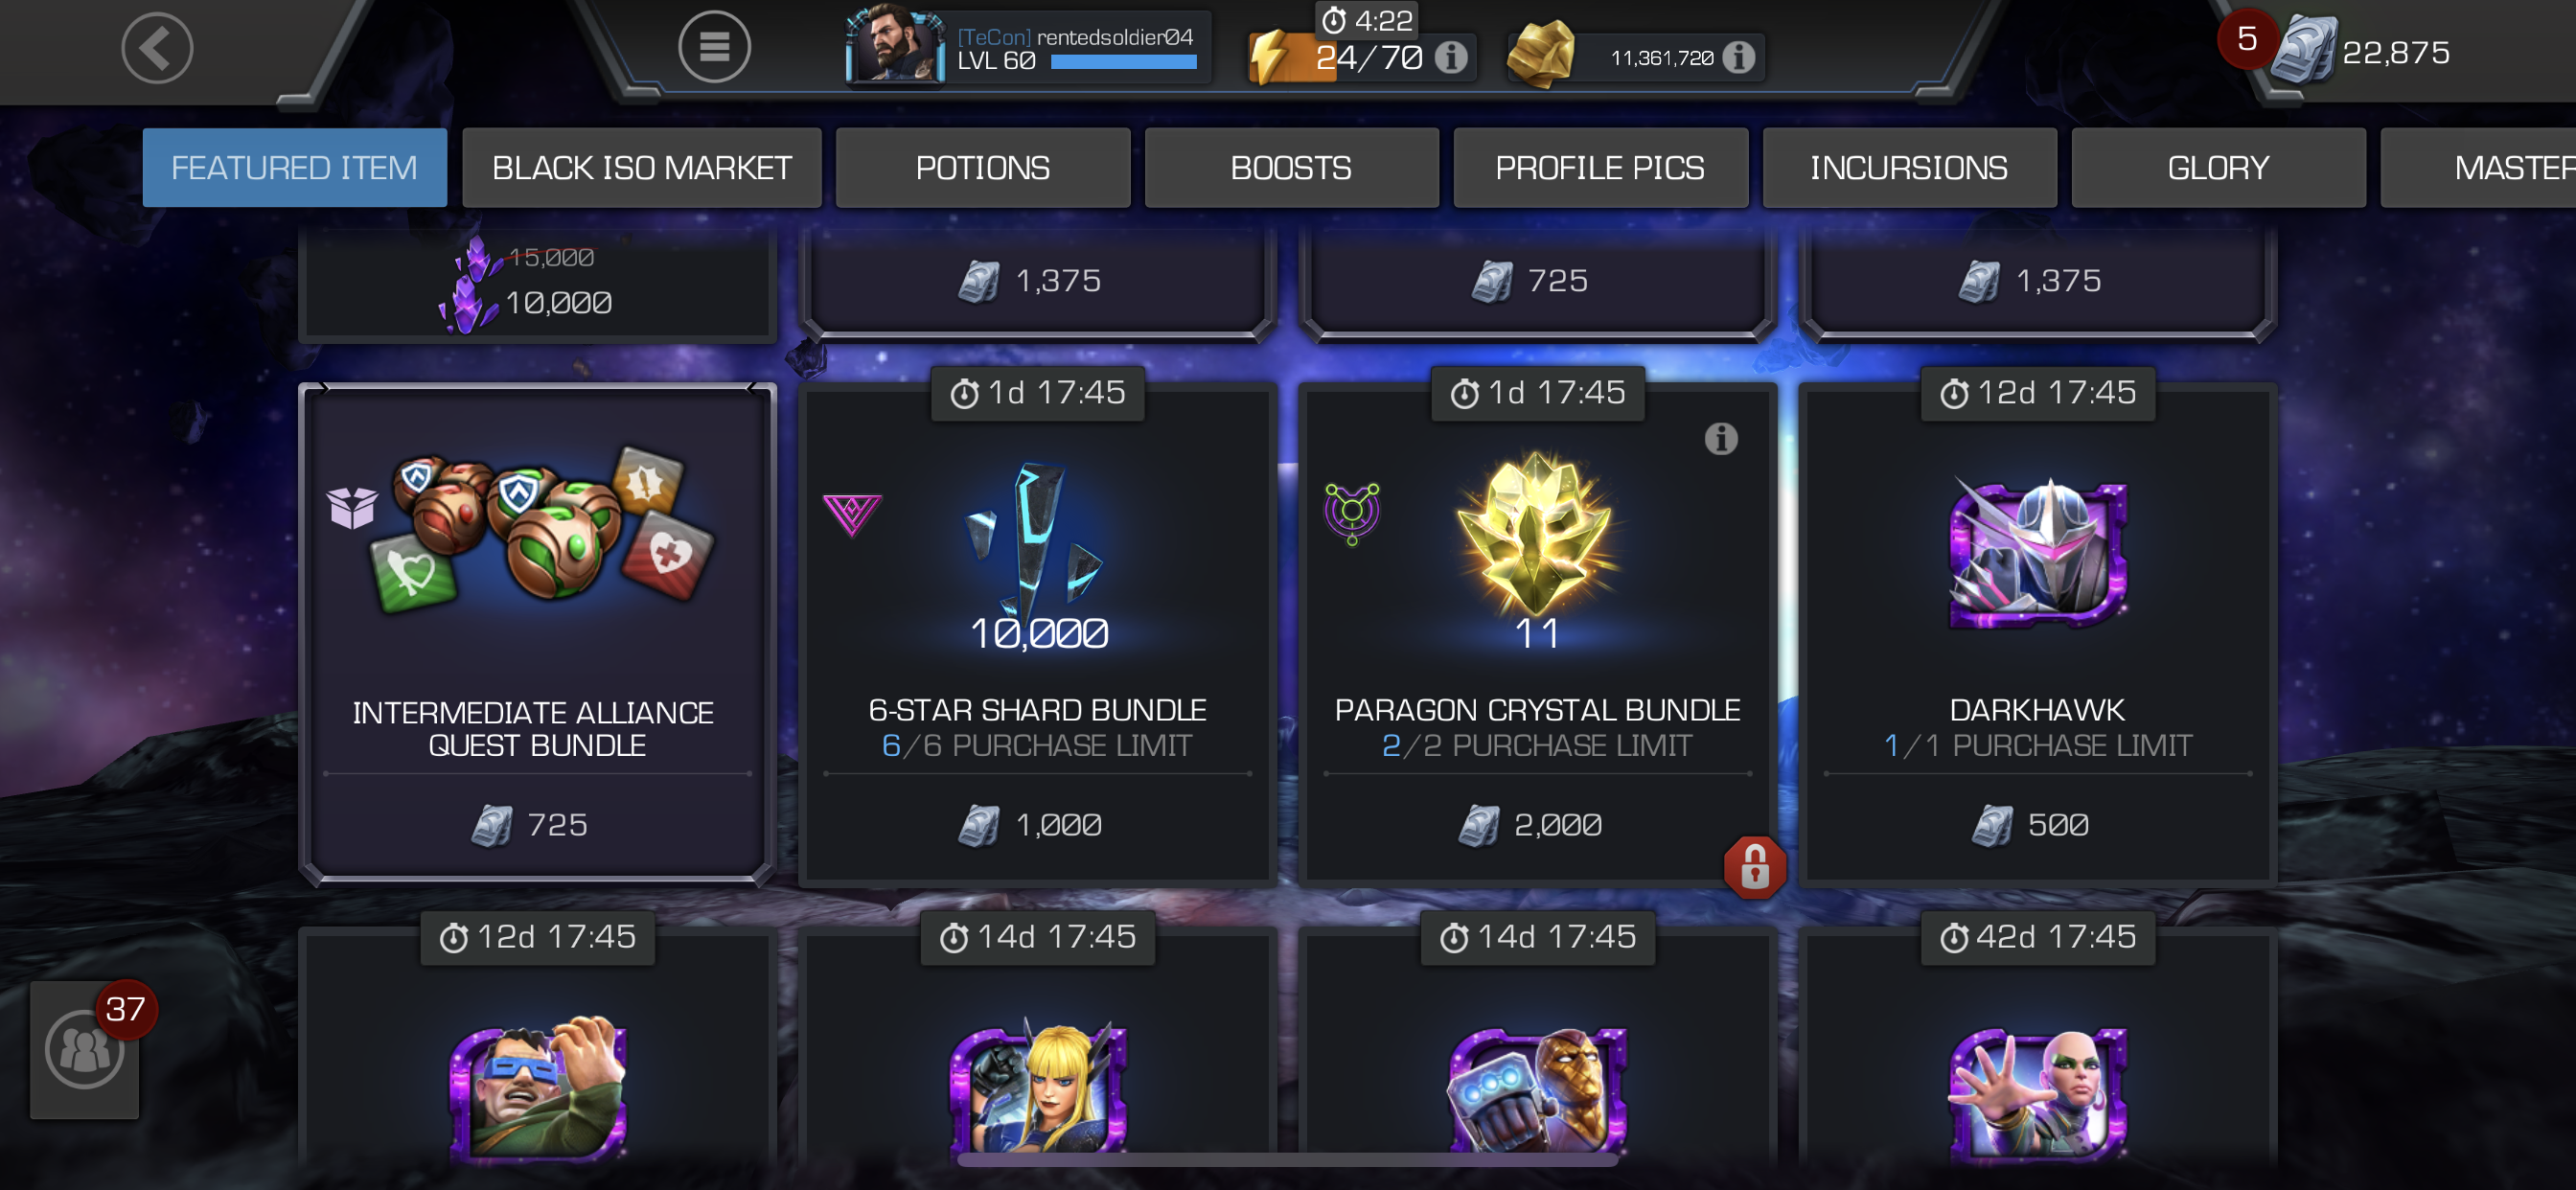
Task: Buy 6-Star Shard Bundle for 1,000 units
Action: click(1037, 825)
